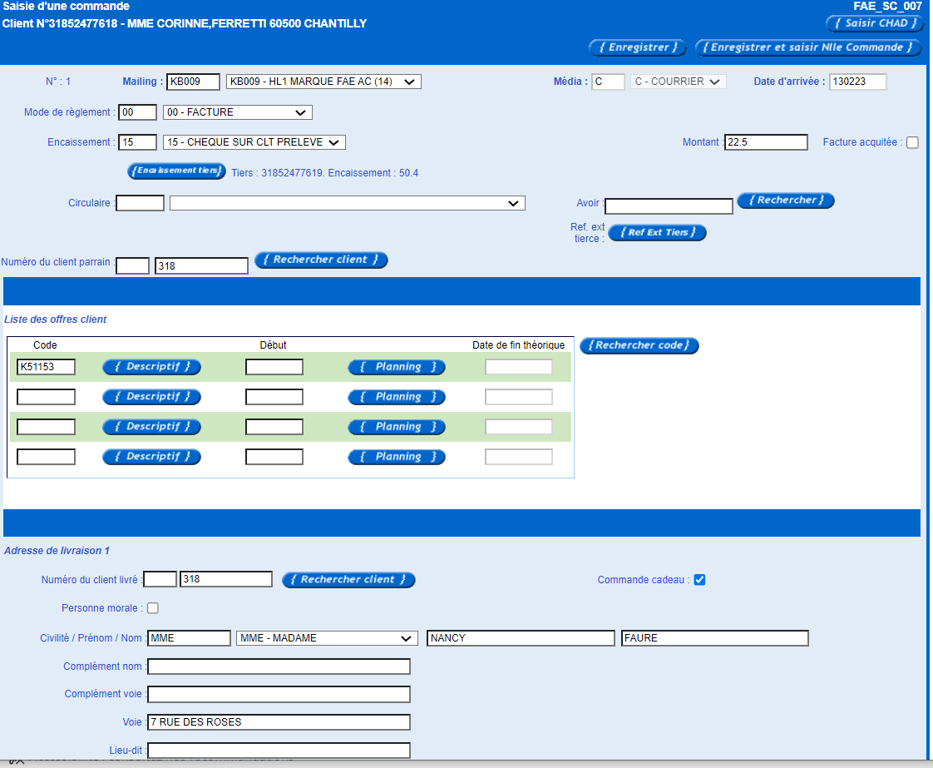The width and height of the screenshot is (933, 768).
Task: Click the Début field of K51153 row
Action: (274, 366)
